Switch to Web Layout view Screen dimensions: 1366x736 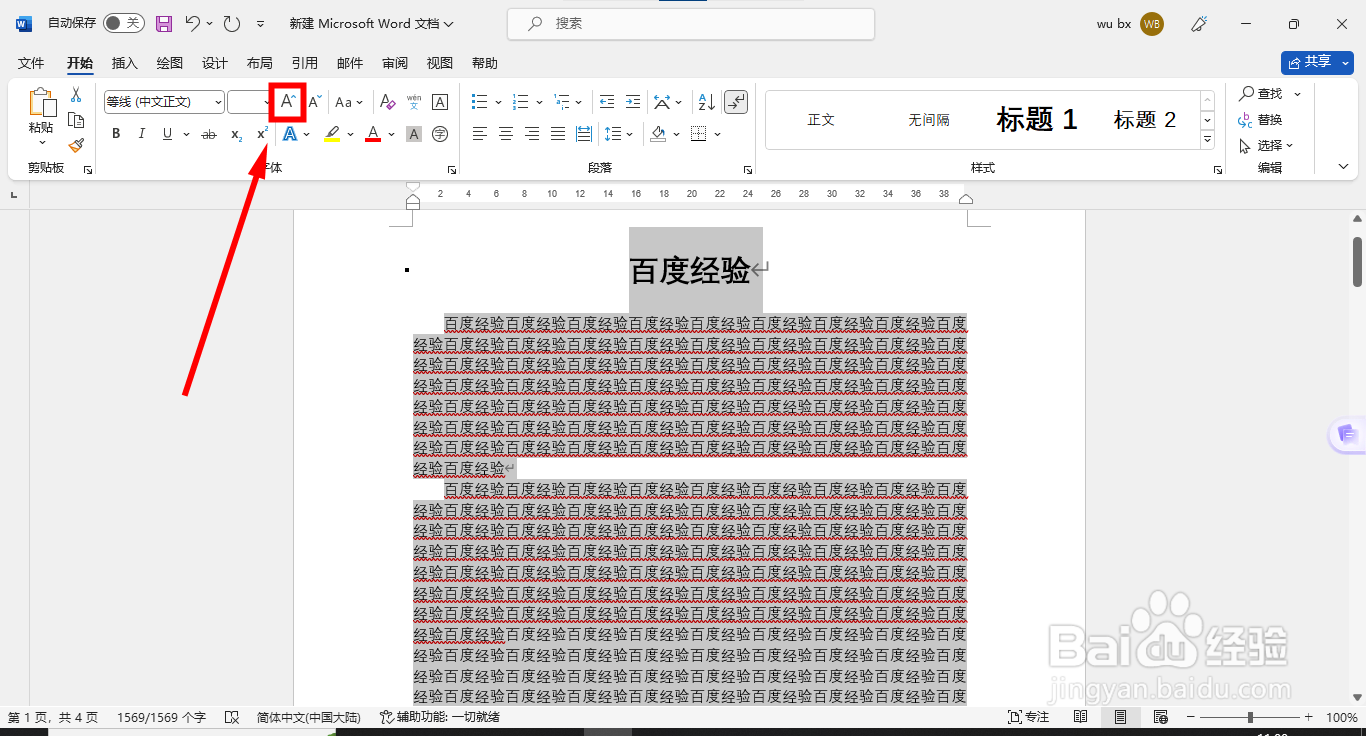tap(1161, 717)
